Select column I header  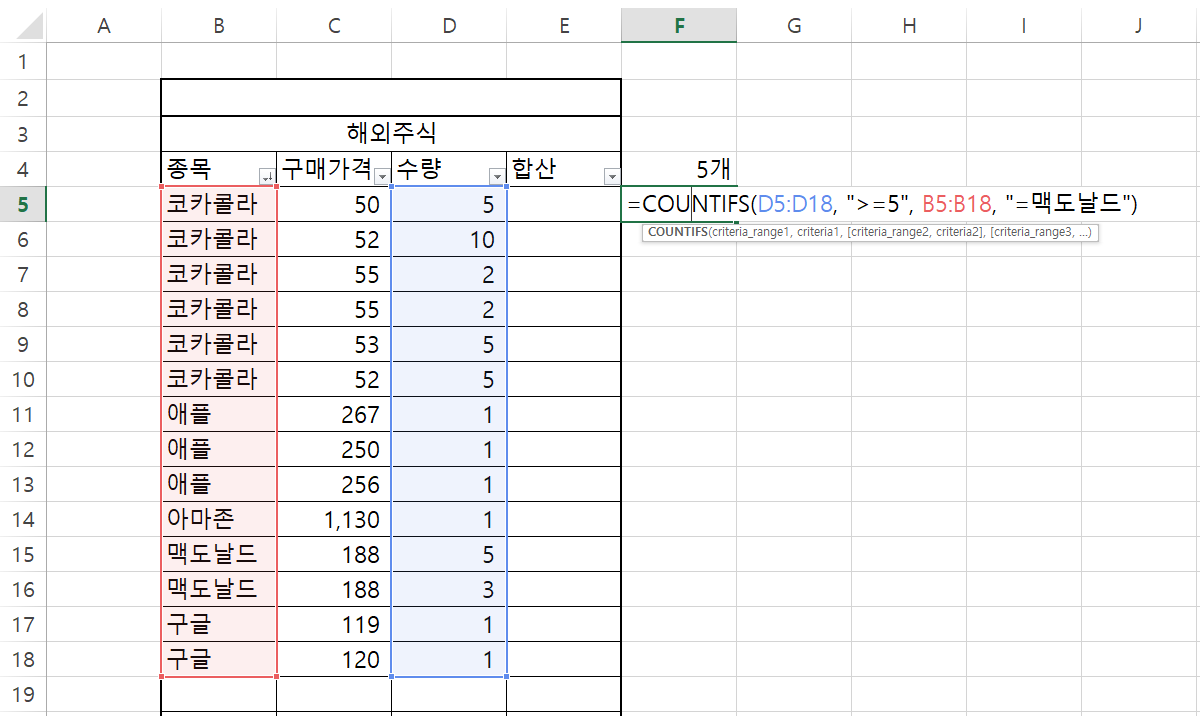(x=1023, y=27)
